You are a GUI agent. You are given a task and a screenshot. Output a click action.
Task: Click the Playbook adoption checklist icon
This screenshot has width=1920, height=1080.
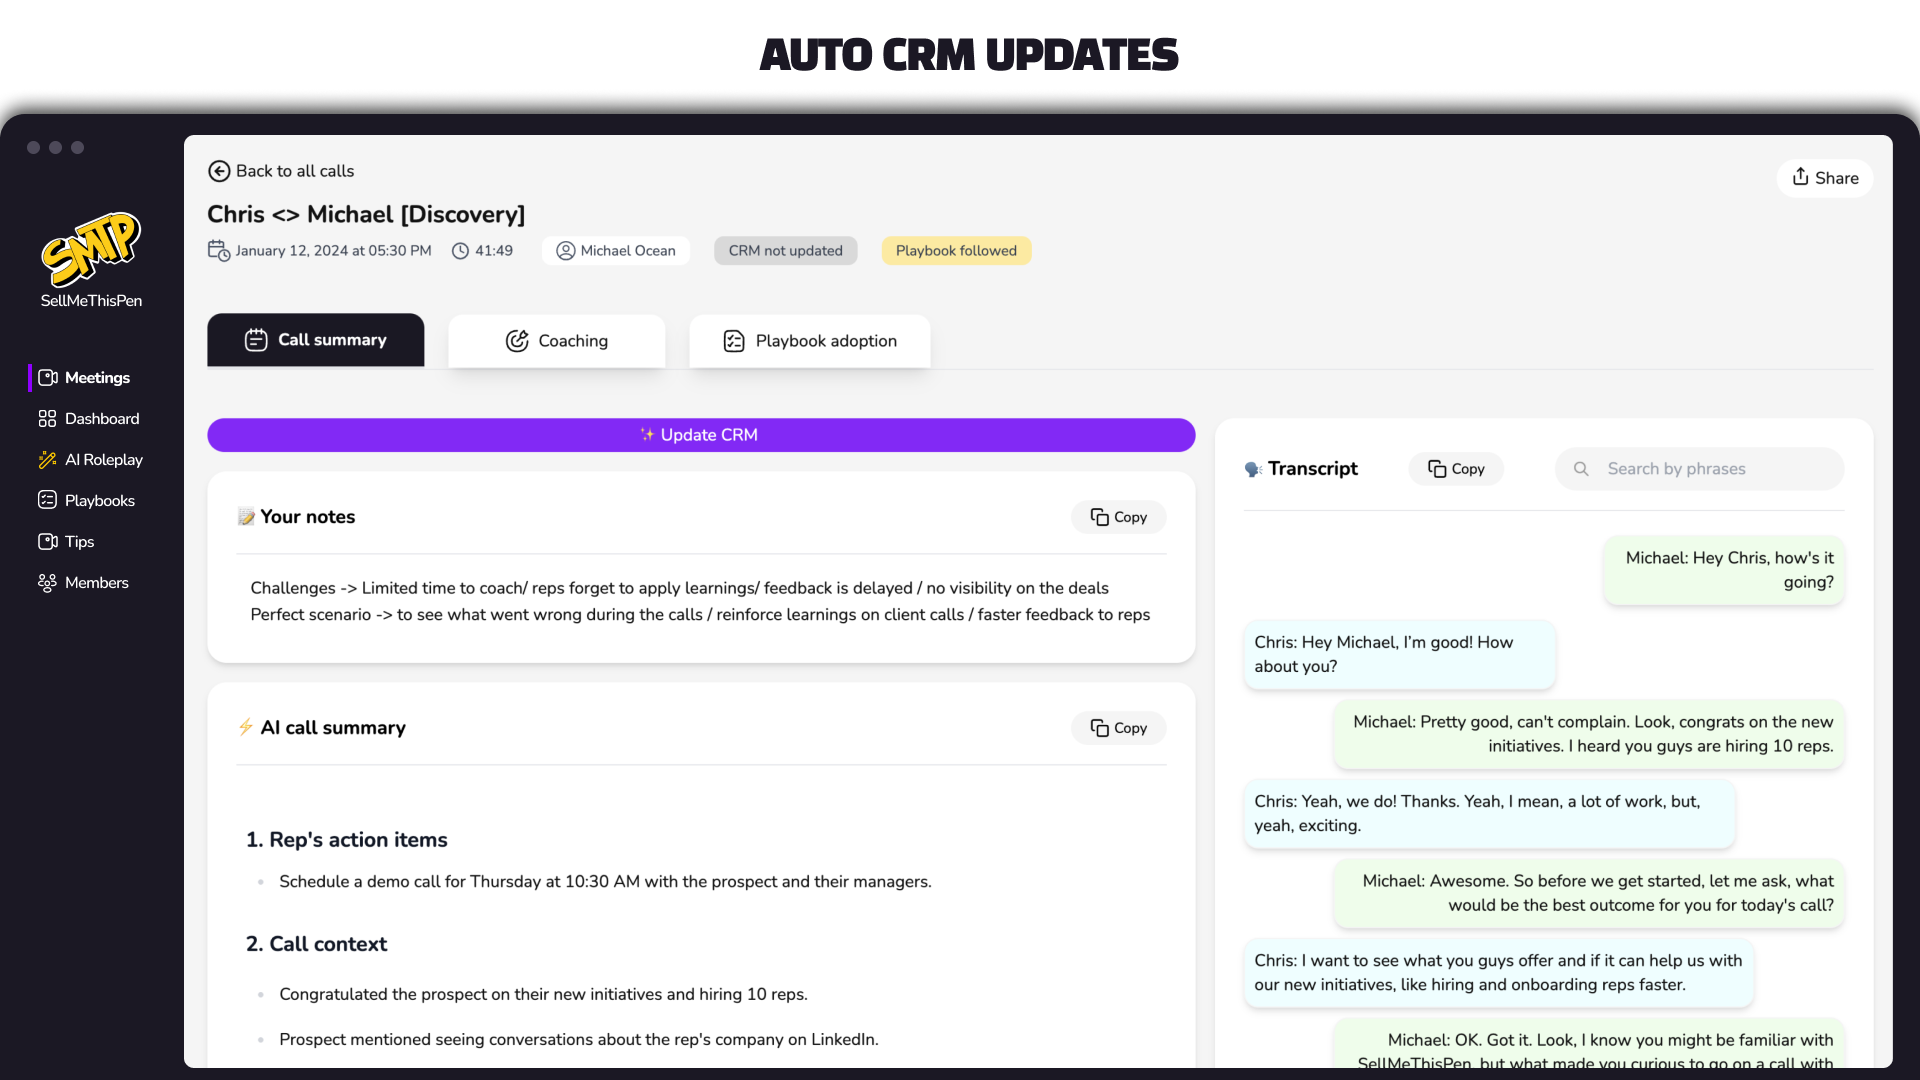(x=734, y=341)
